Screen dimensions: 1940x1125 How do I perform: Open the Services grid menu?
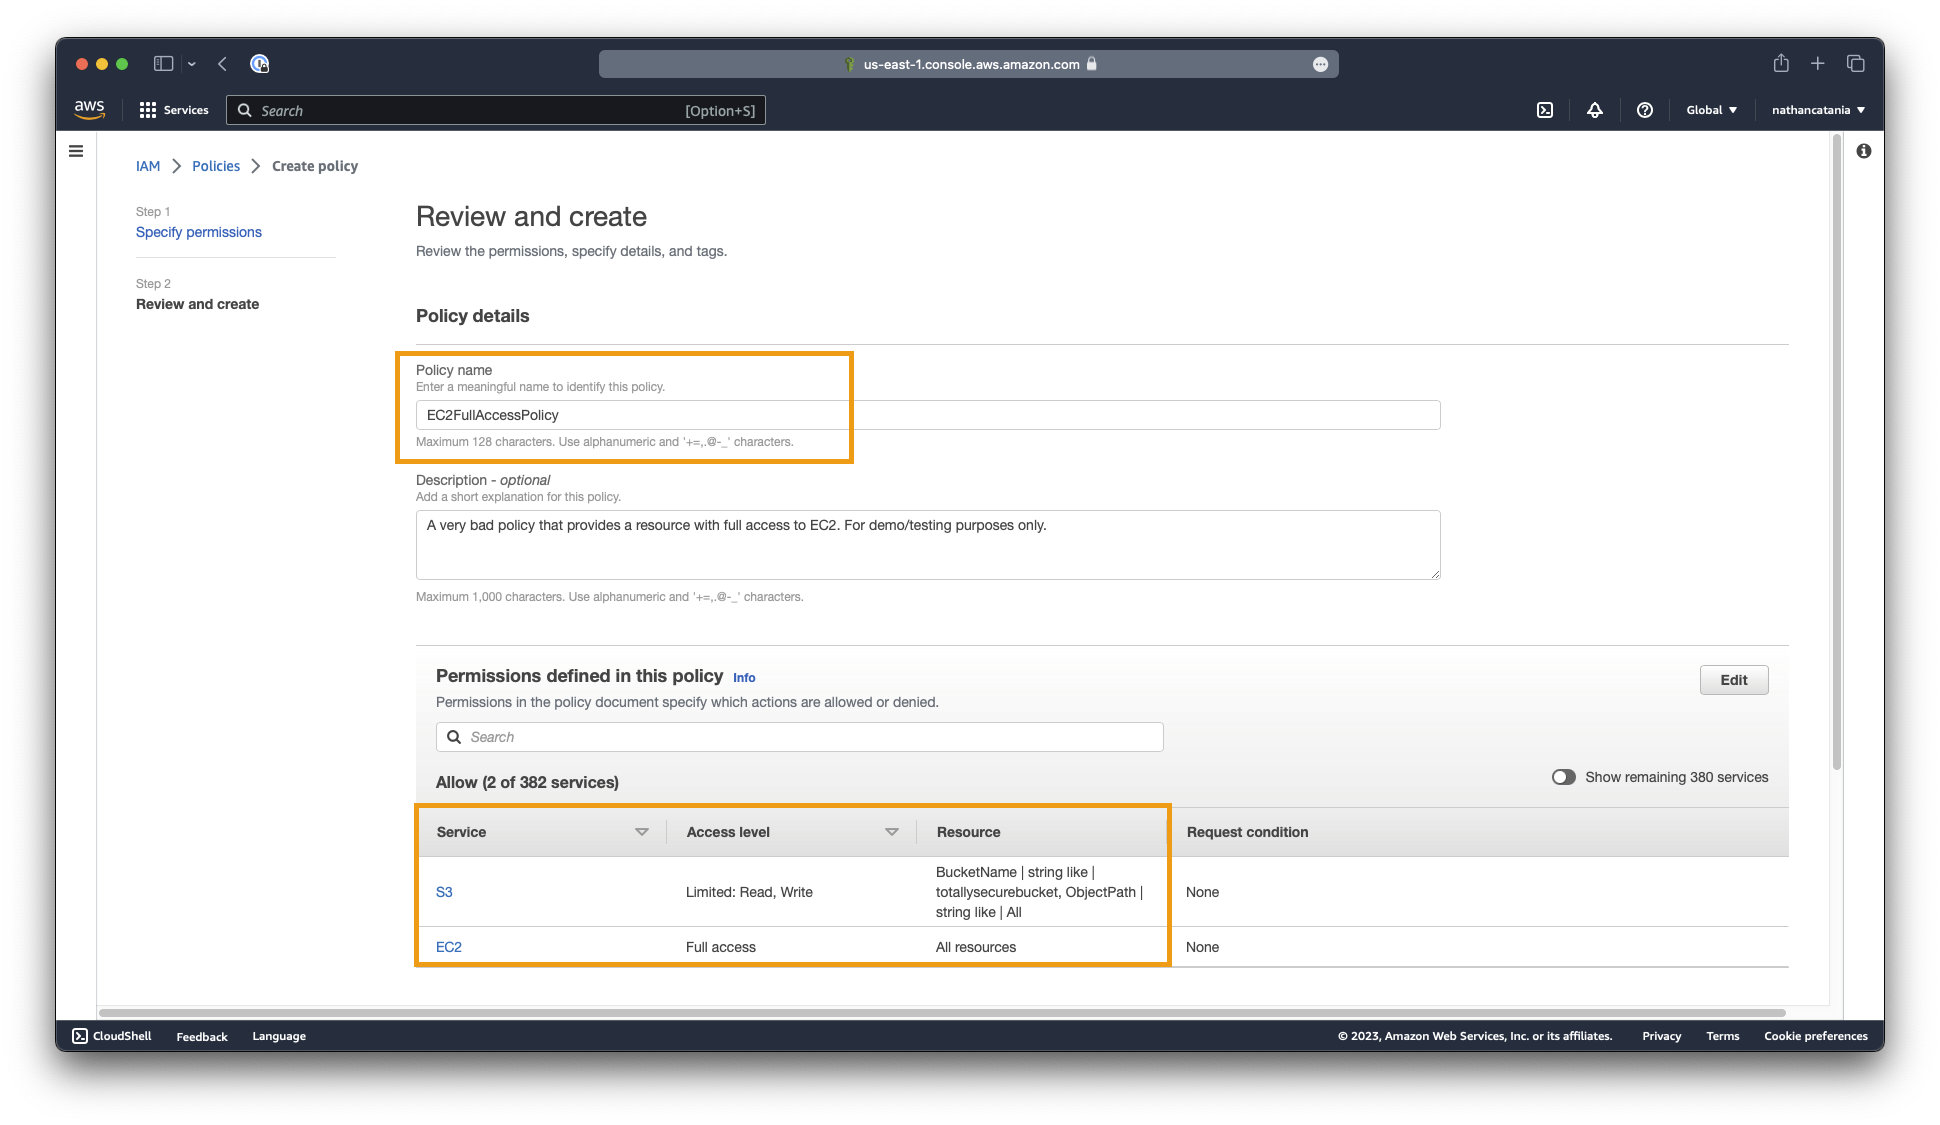pos(148,110)
